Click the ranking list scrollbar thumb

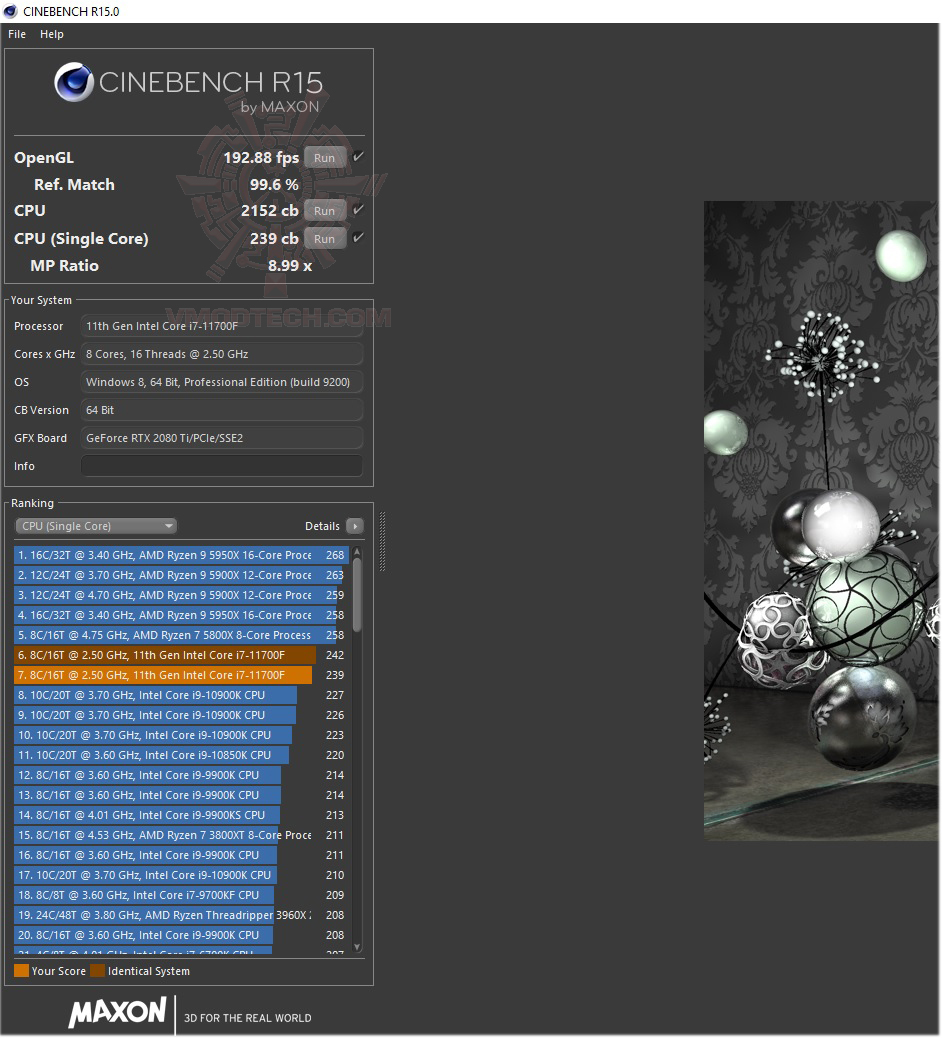pyautogui.click(x=357, y=594)
